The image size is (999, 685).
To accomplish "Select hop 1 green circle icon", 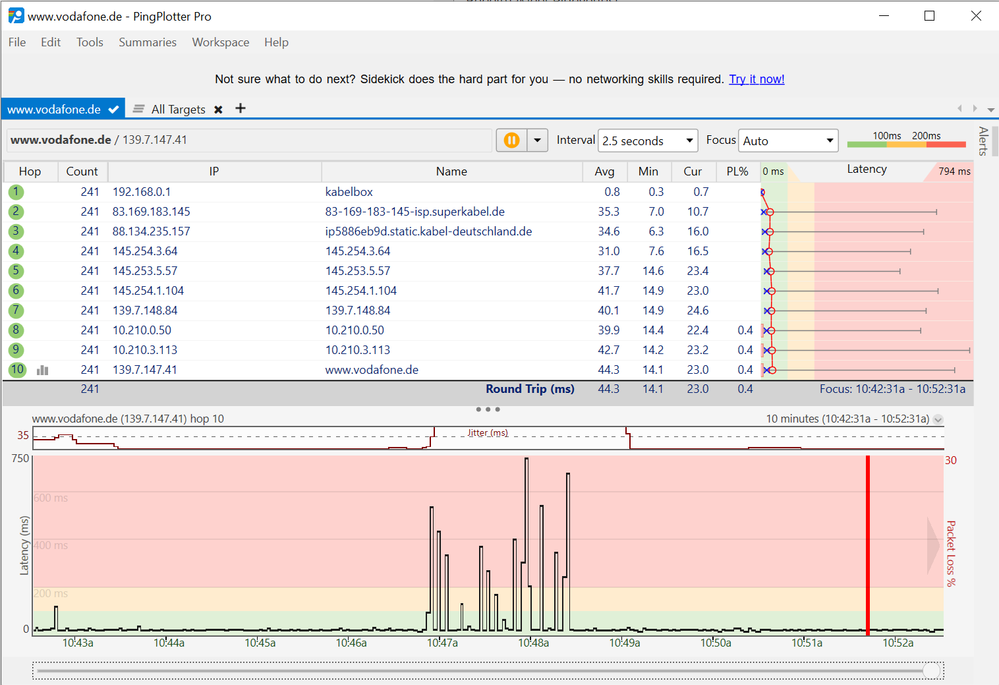I will coord(16,192).
